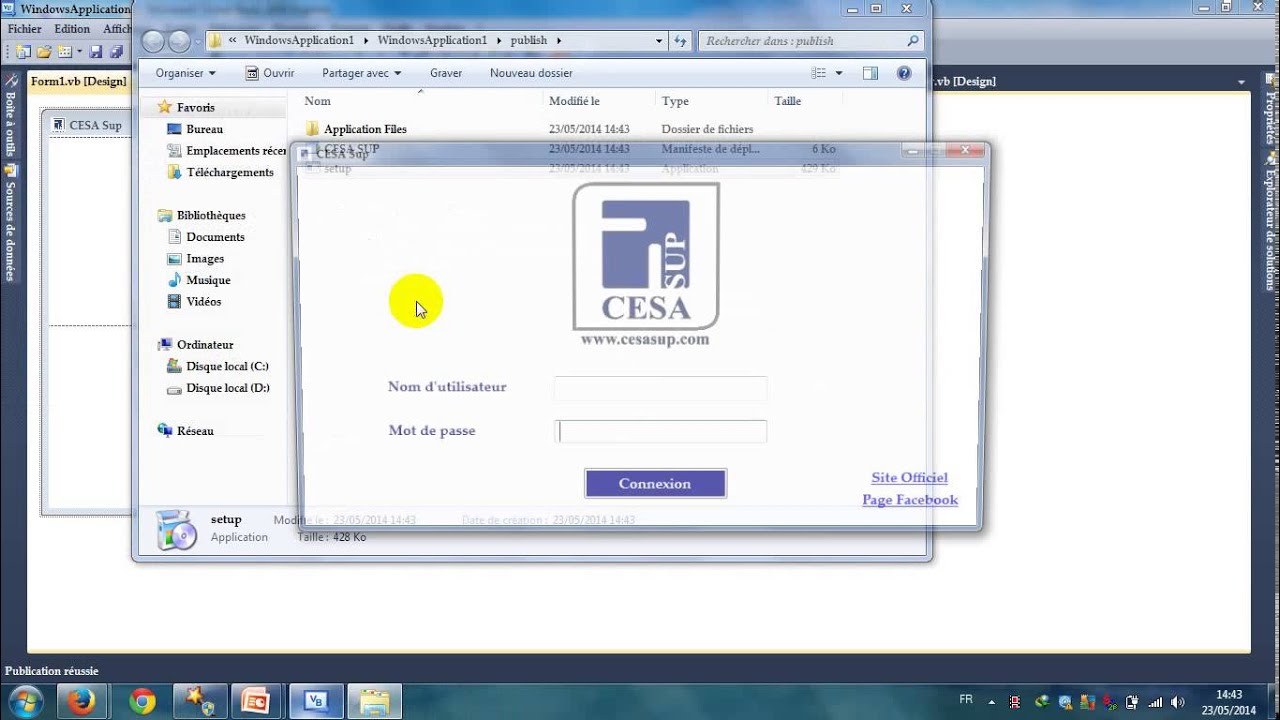Viewport: 1280px width, 720px height.
Task: Click the Connexion button in CESA Sup
Action: (x=655, y=484)
